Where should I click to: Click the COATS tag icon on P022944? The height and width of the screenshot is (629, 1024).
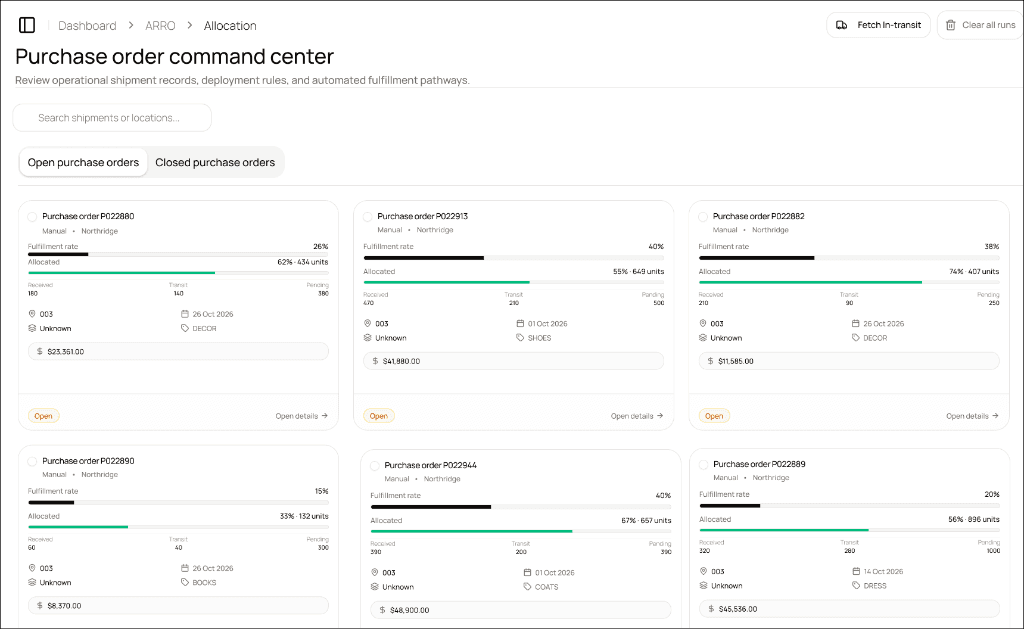click(528, 587)
